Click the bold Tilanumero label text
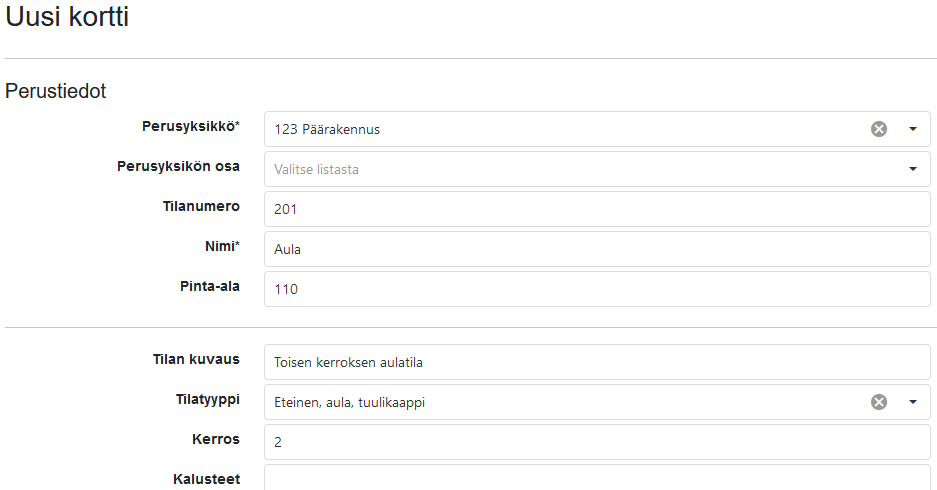 click(201, 206)
